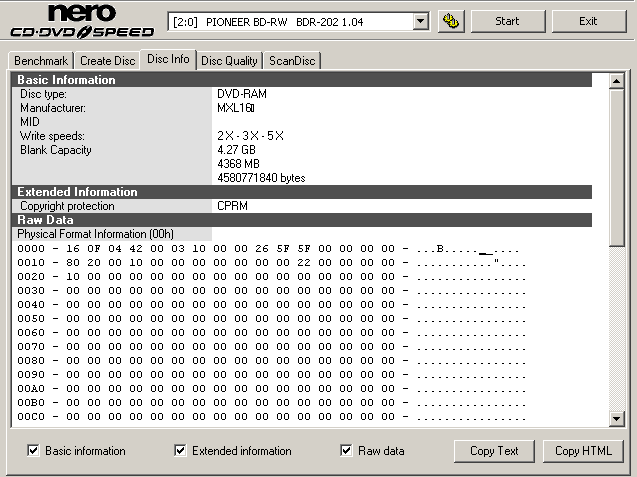The height and width of the screenshot is (477, 637).
Task: Click the CPRM copyright protection value
Action: tap(232, 206)
